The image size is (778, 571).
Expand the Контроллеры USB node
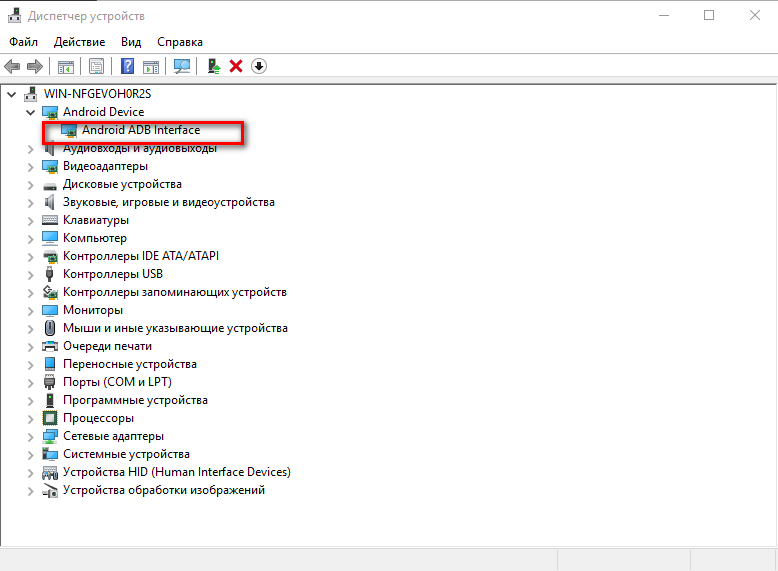click(x=30, y=274)
